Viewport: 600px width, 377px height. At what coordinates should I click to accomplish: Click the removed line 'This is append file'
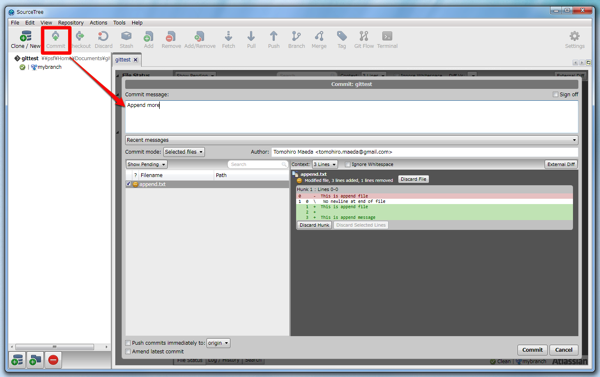point(435,196)
